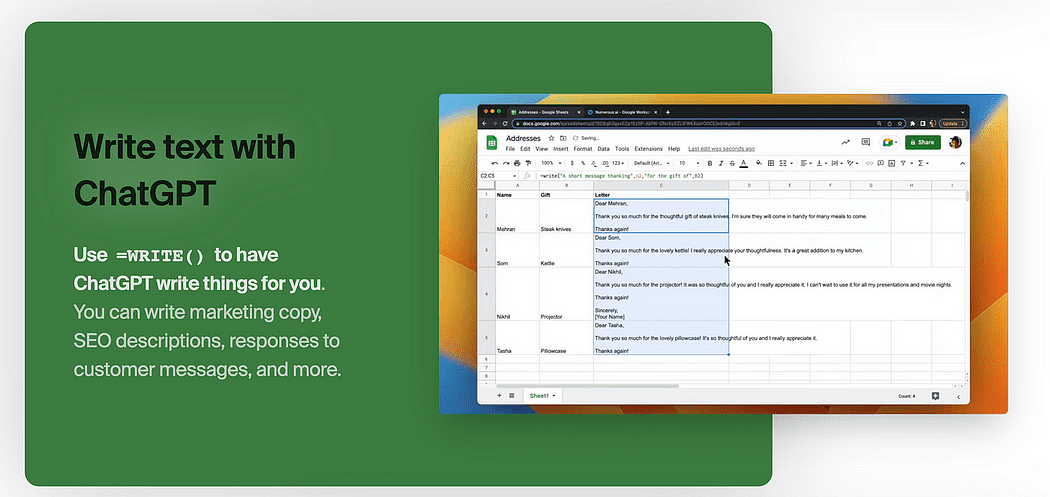The image size is (1050, 497).
Task: Open the Extensions menu
Action: [648, 149]
